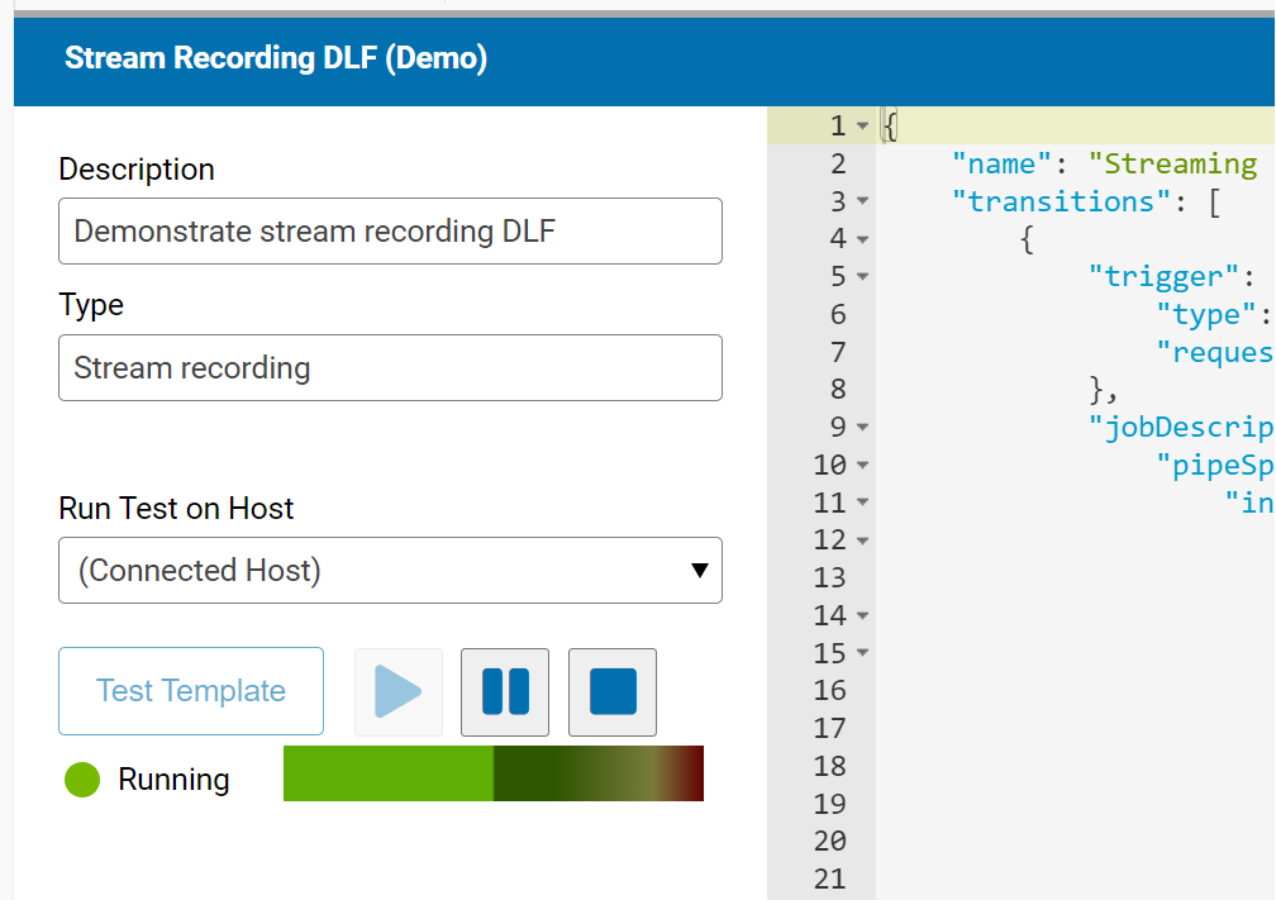1276x902 pixels.
Task: Collapse the transitions array at line 3
Action: pos(862,202)
